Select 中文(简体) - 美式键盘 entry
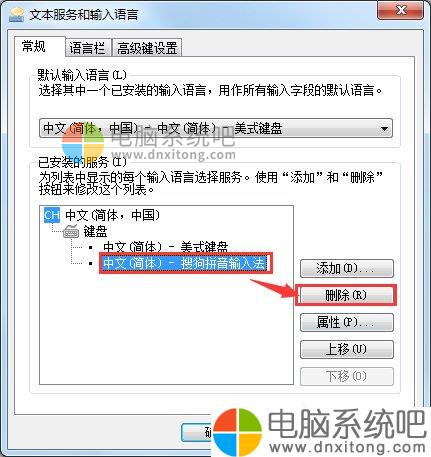Image resolution: width=431 pixels, height=457 pixels. point(166,247)
